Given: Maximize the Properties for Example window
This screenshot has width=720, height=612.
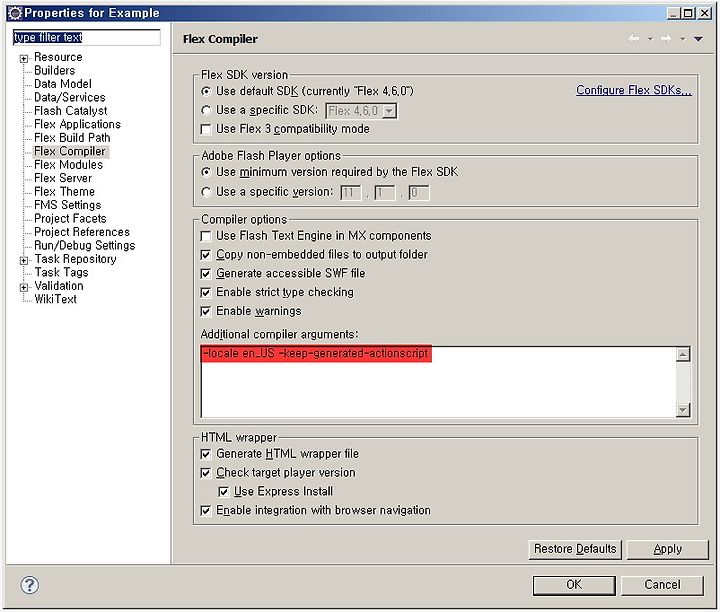Looking at the screenshot, I should [x=688, y=13].
